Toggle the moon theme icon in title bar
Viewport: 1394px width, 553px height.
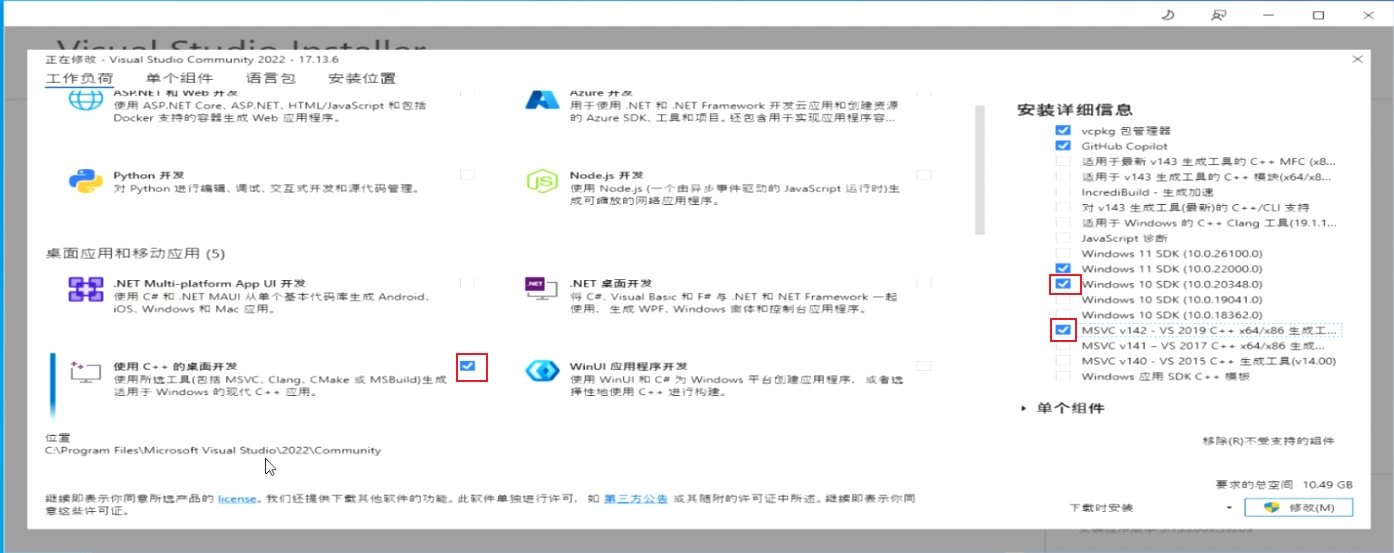click(1167, 15)
